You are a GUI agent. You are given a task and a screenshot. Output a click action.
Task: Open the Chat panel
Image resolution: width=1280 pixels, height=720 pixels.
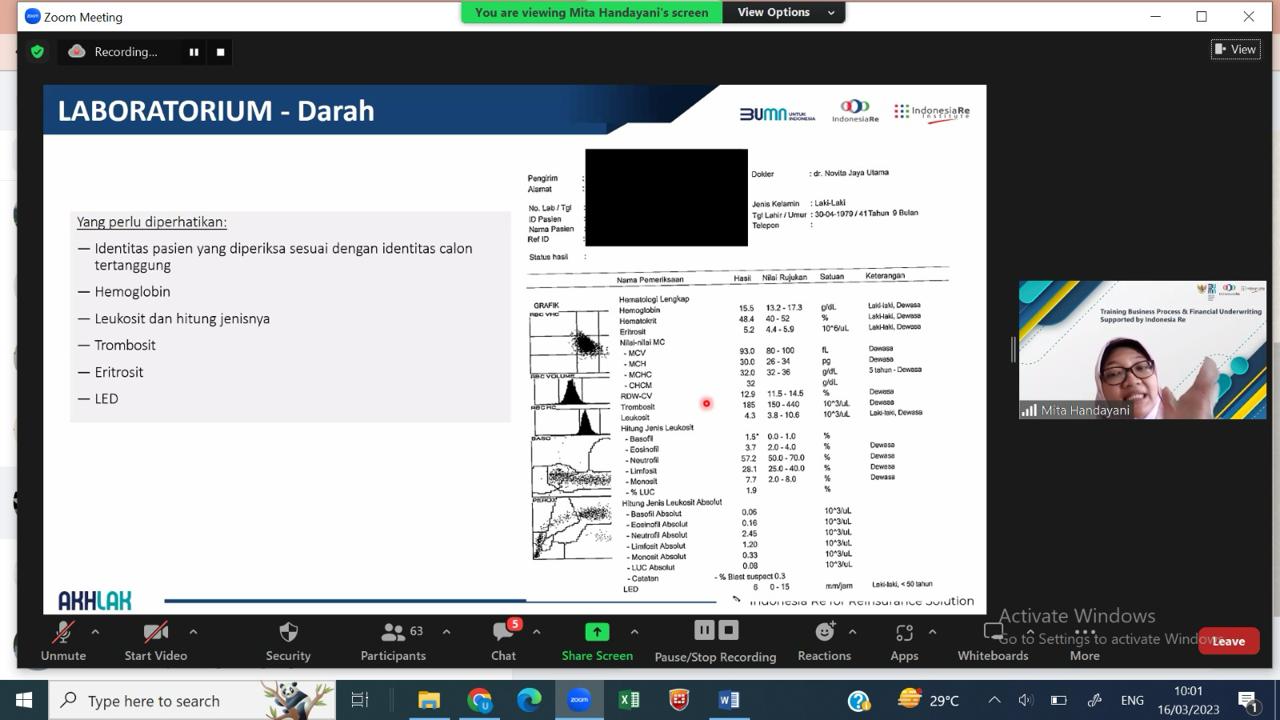click(503, 641)
